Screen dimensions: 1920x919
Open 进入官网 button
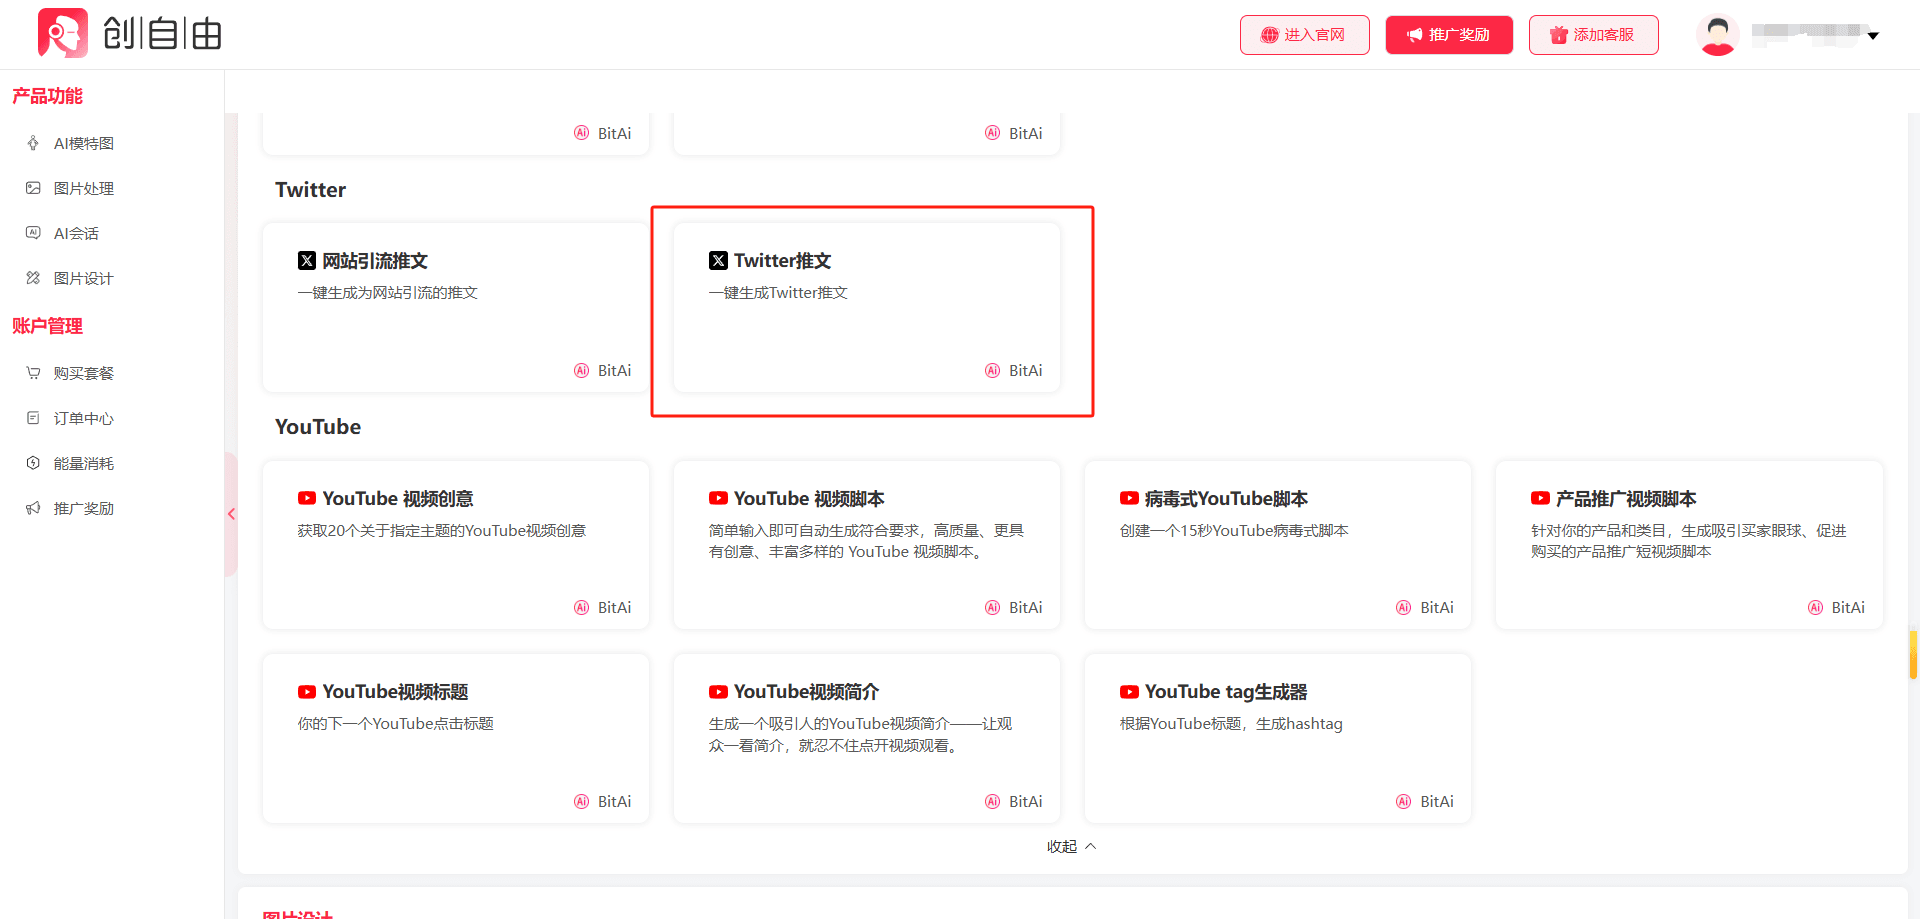(1304, 35)
